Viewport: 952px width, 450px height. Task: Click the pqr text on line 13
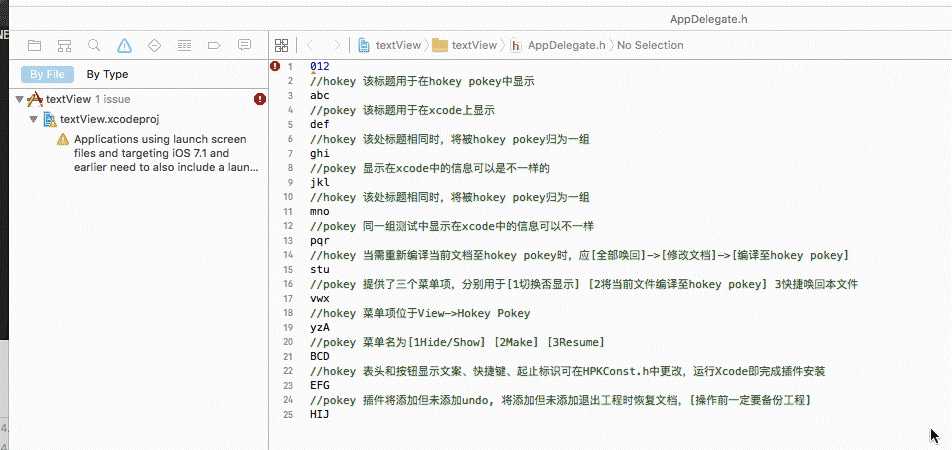point(319,240)
